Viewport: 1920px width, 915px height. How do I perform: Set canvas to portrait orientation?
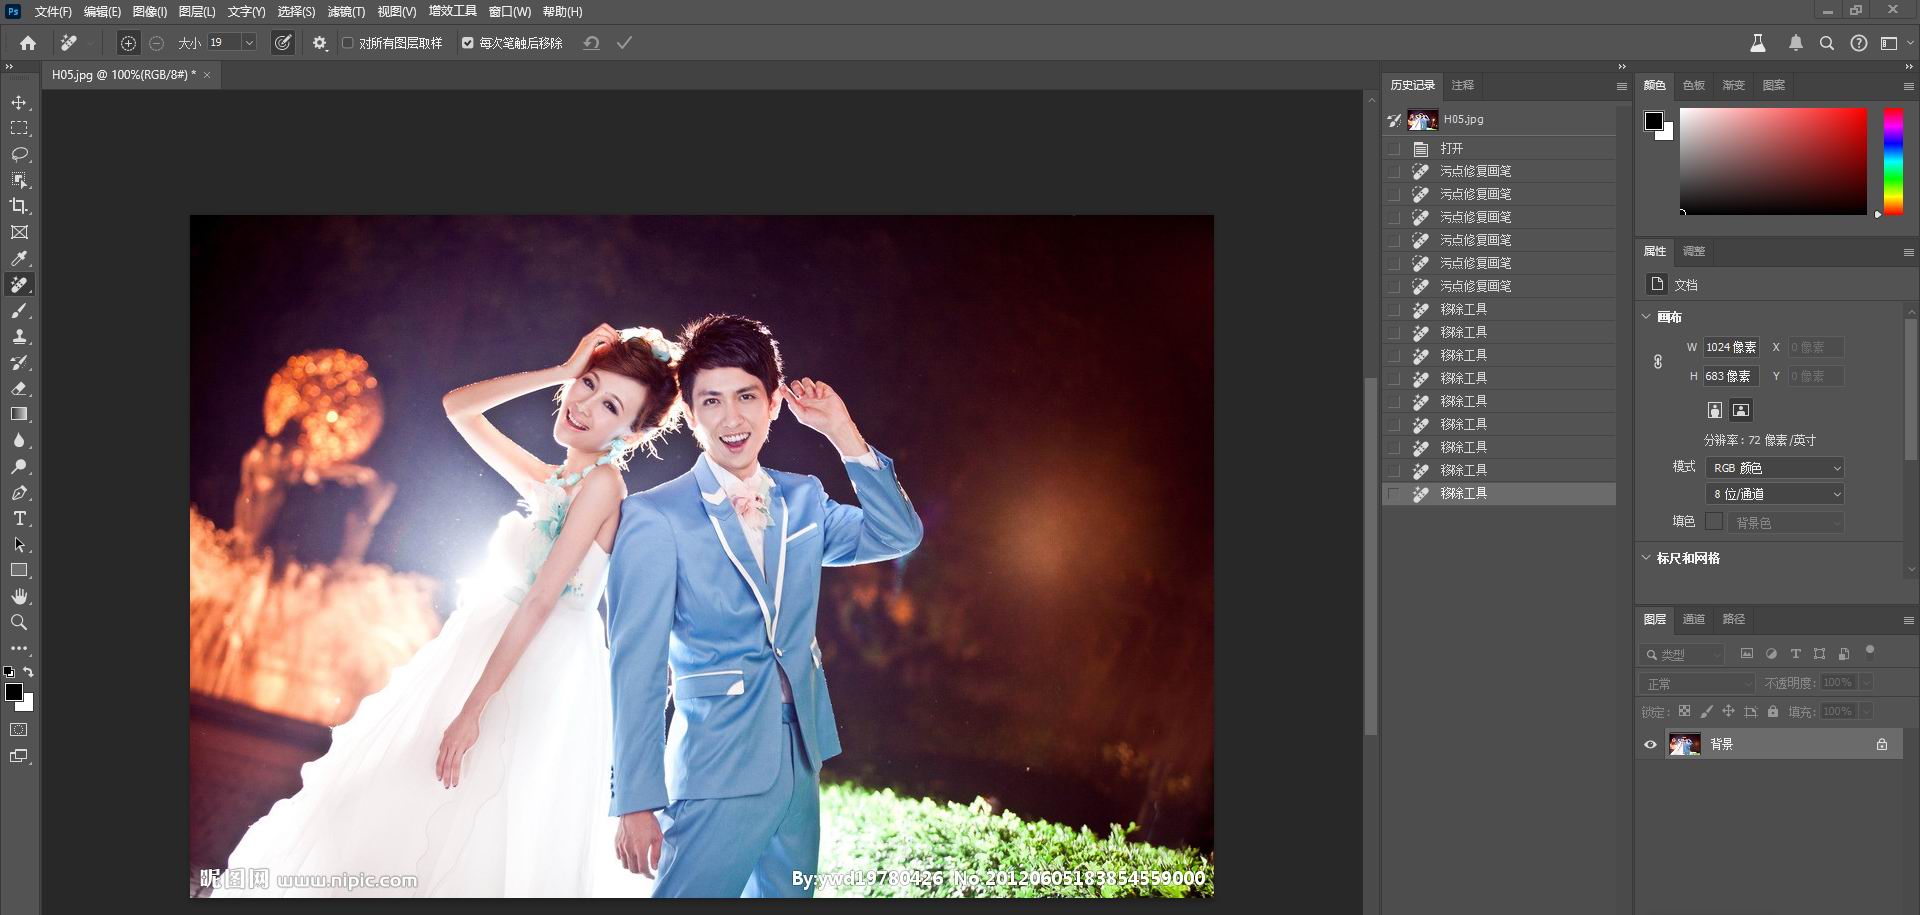[x=1715, y=410]
